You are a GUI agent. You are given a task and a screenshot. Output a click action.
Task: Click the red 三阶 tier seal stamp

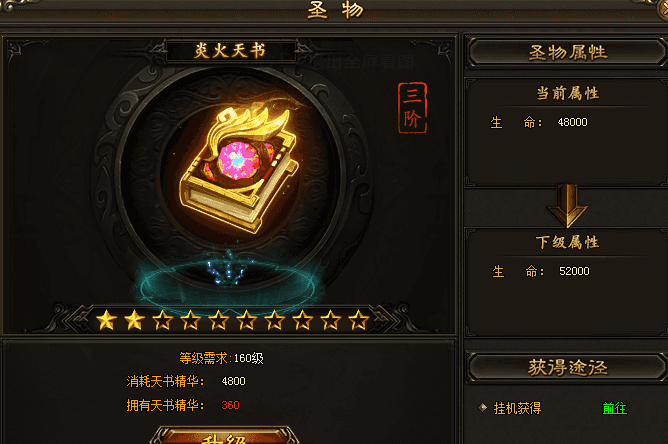coord(412,107)
